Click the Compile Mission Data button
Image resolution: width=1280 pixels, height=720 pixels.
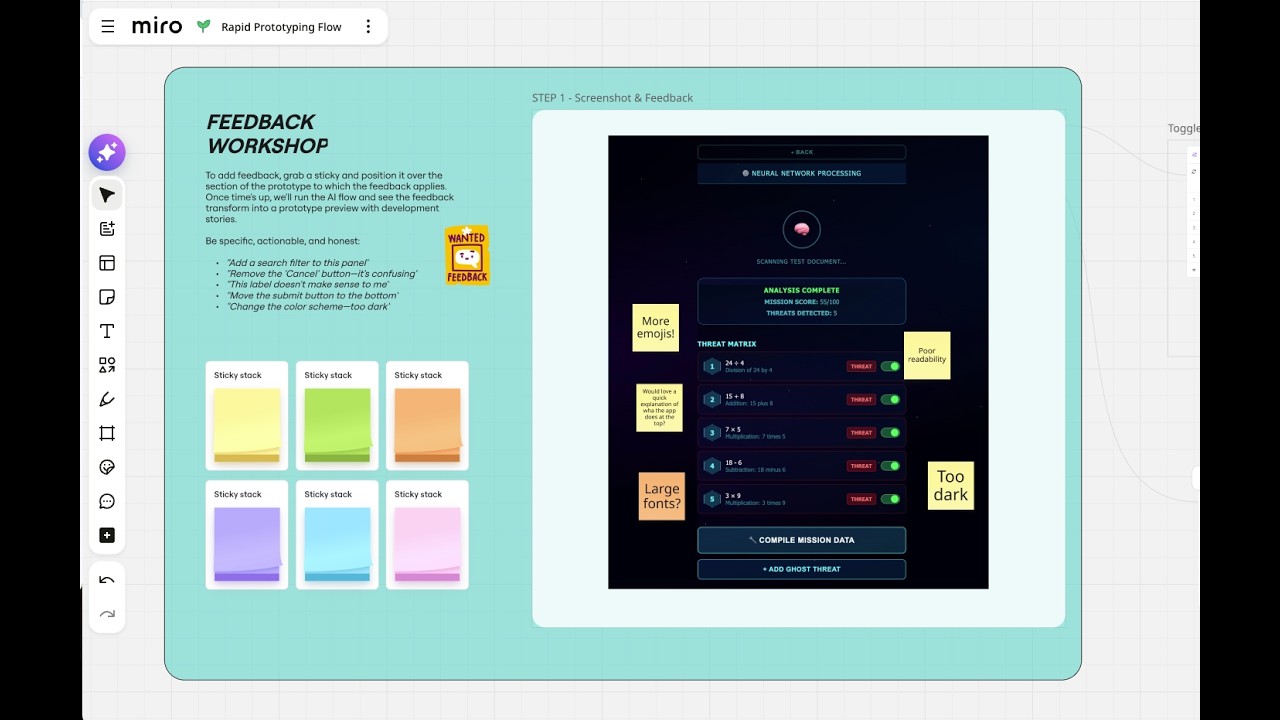click(802, 540)
